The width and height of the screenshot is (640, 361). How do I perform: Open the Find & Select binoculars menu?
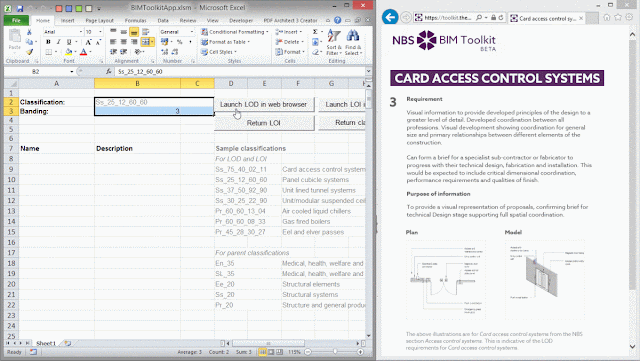click(353, 42)
